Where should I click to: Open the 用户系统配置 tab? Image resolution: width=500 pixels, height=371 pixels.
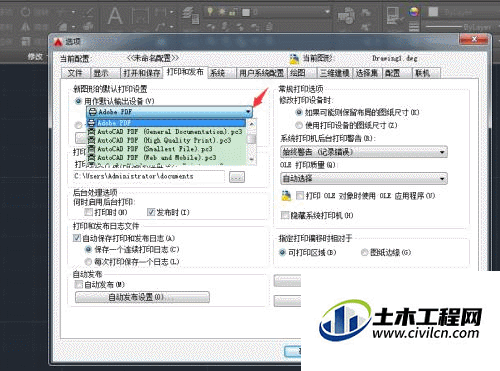261,73
